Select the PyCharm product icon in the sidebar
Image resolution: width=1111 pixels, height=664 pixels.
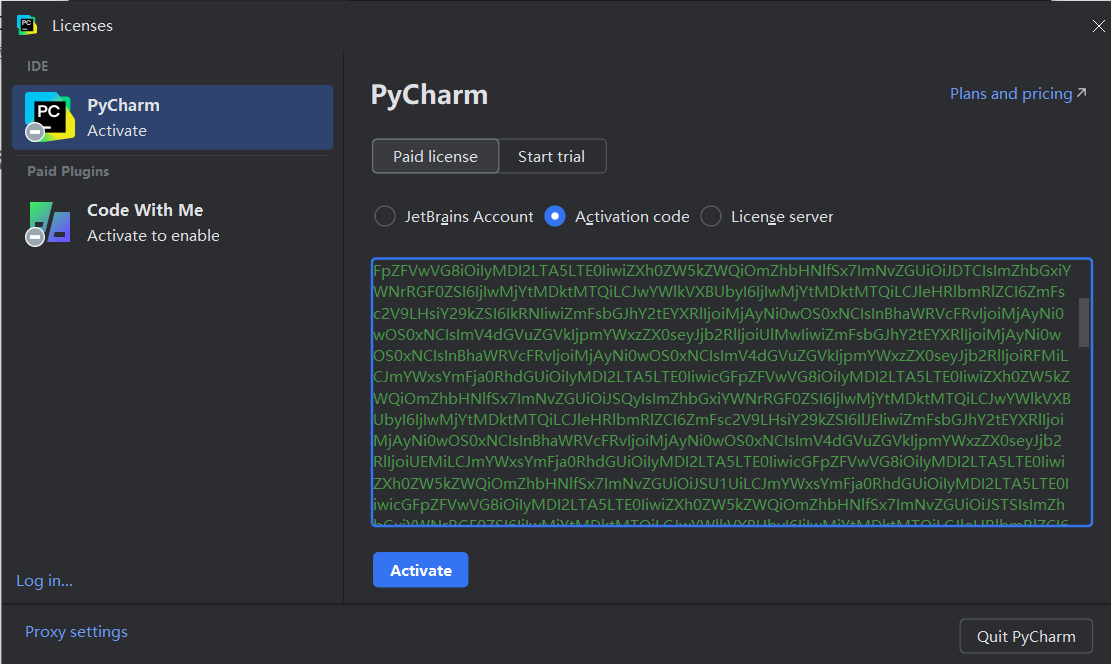pos(49,117)
